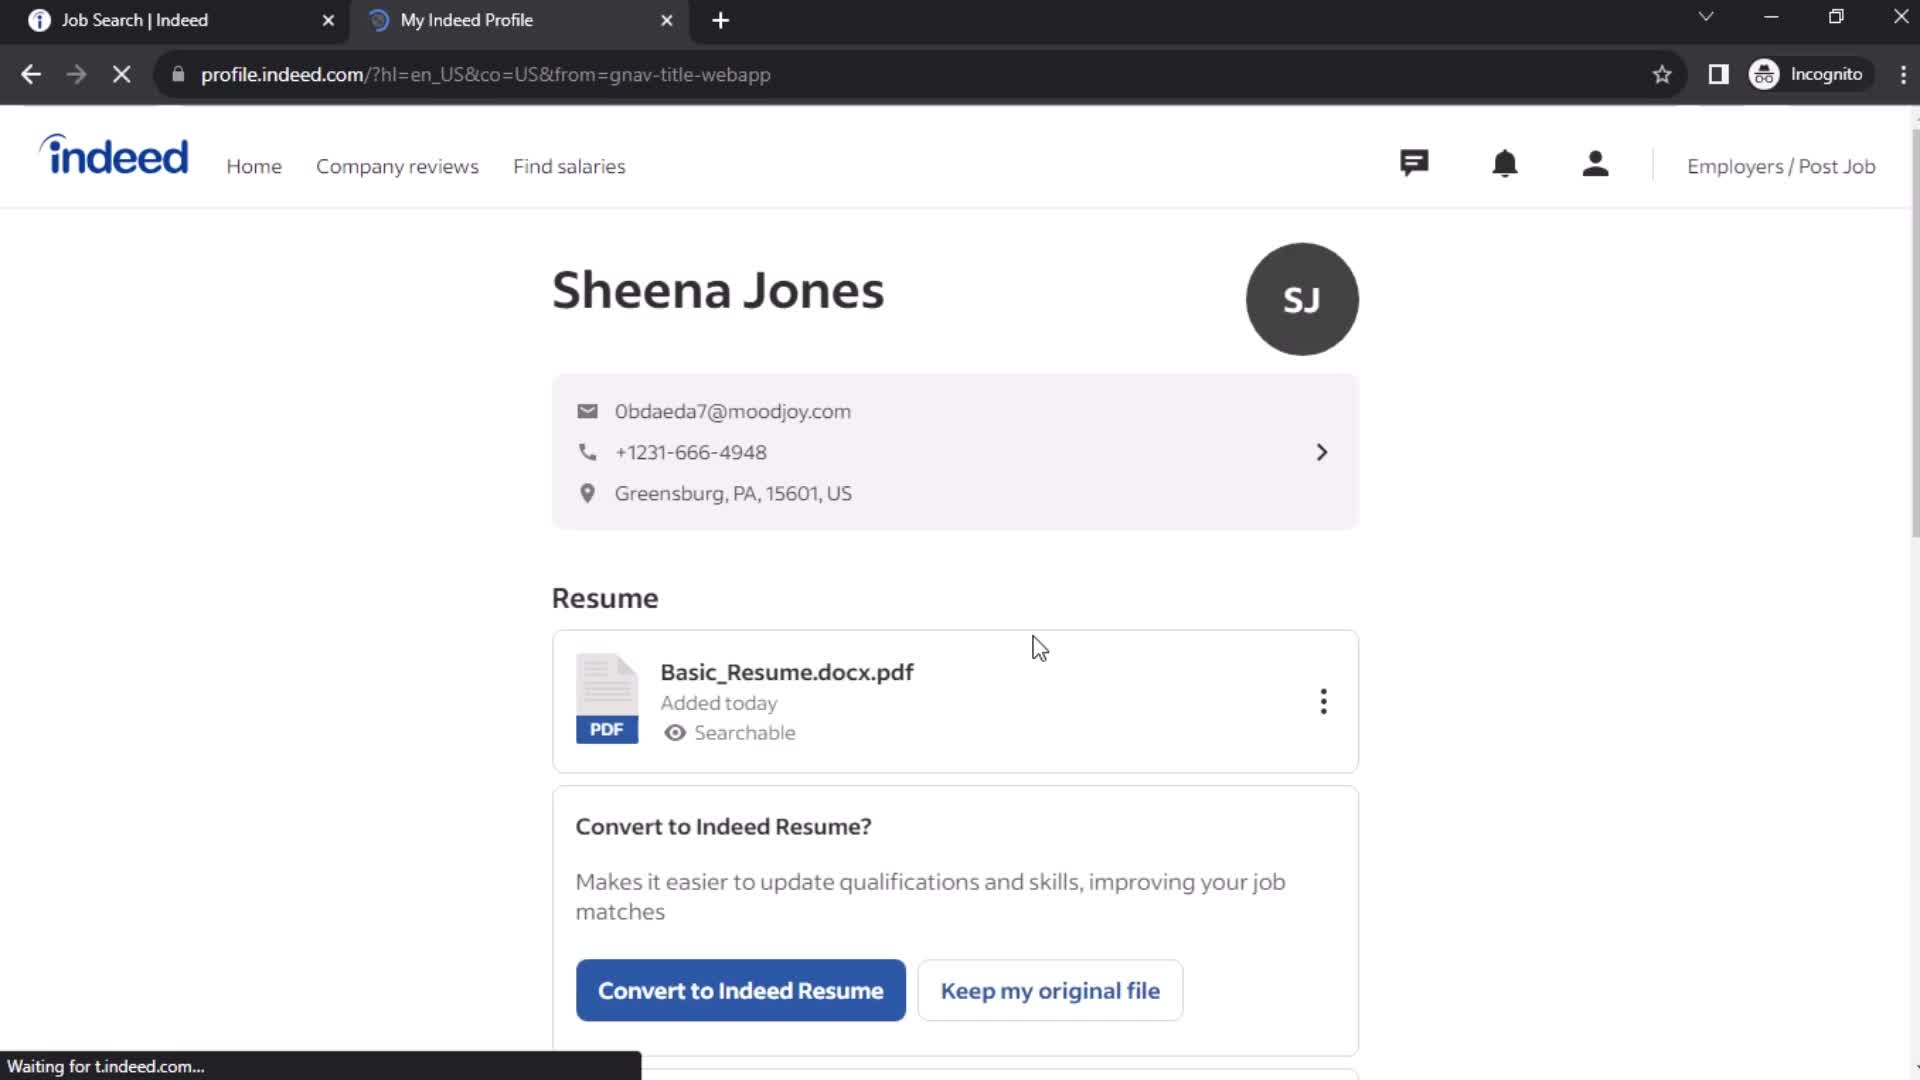Open resume three-dot options menu
Screen dimensions: 1920x1080
[1323, 701]
